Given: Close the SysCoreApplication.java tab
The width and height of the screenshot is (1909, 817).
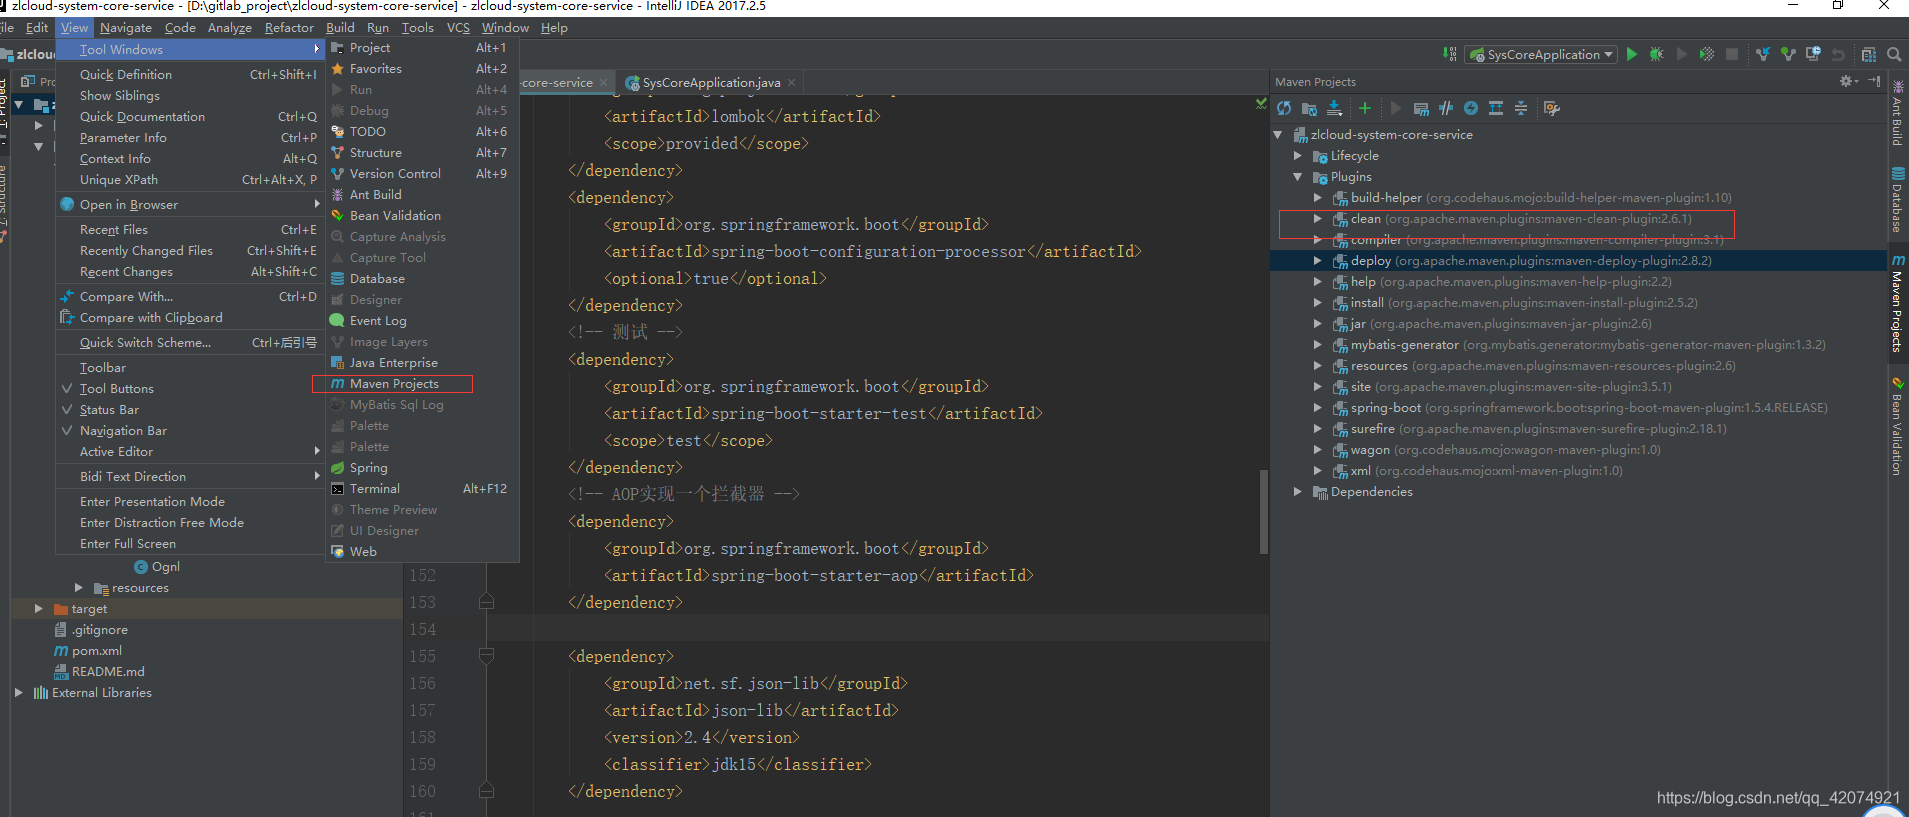Looking at the screenshot, I should click(792, 82).
